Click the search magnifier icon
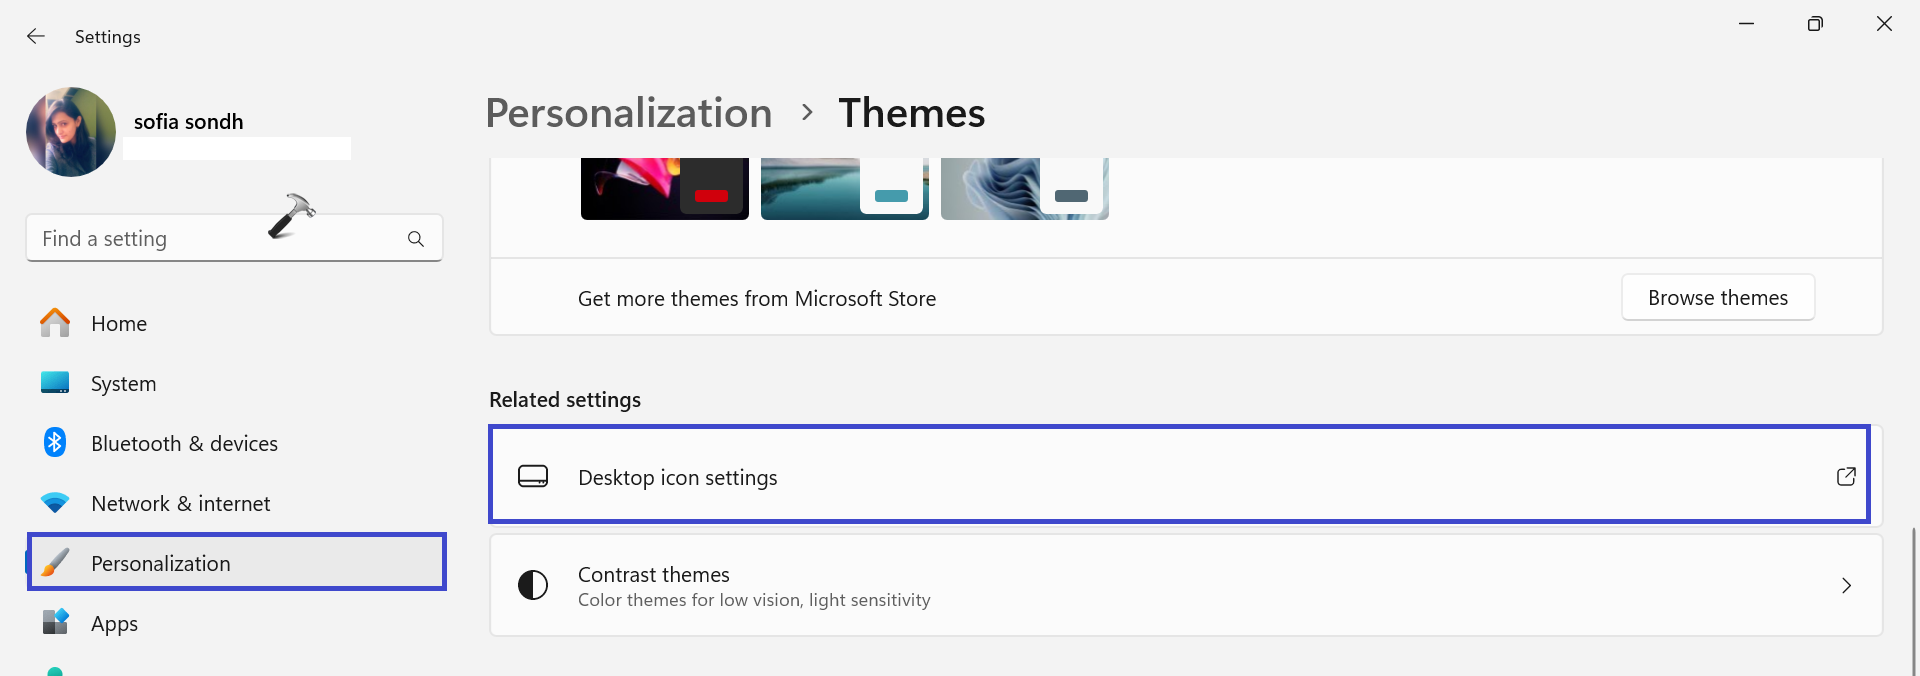 point(416,239)
